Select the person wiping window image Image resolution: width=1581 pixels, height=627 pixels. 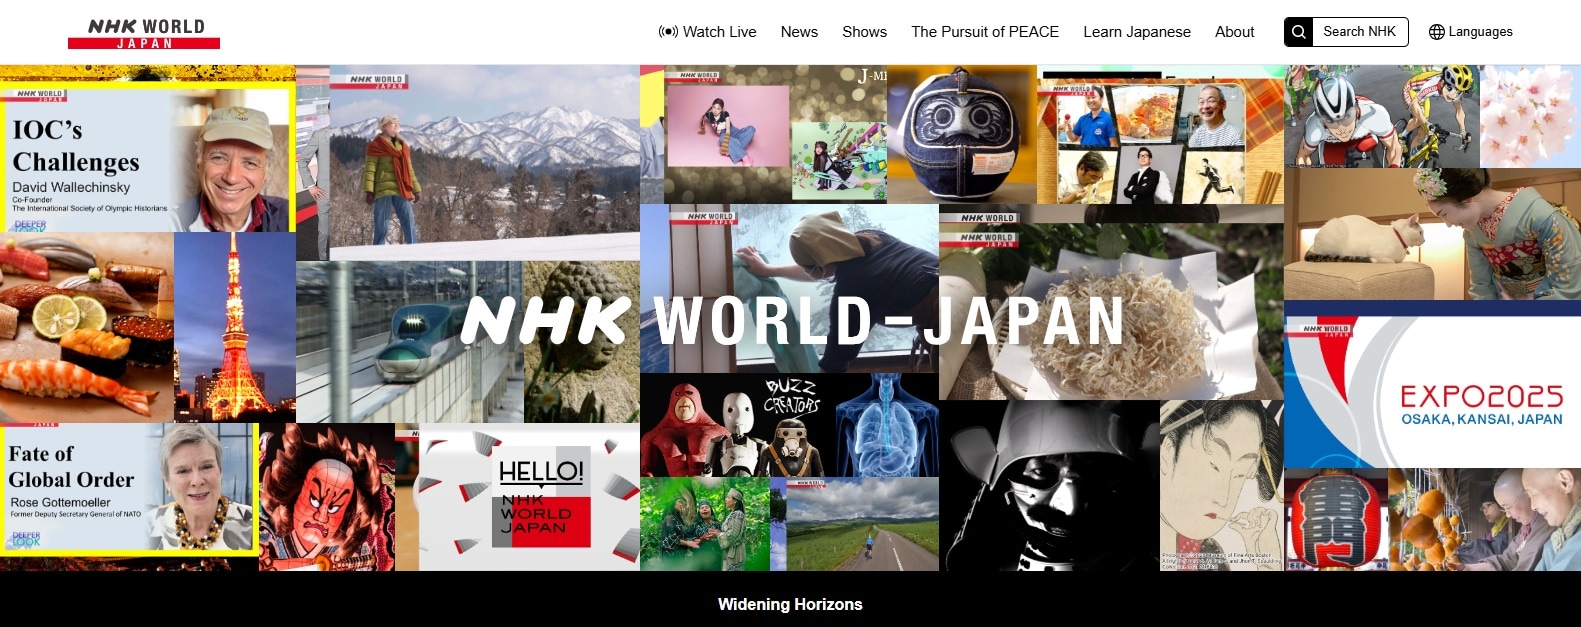point(789,289)
